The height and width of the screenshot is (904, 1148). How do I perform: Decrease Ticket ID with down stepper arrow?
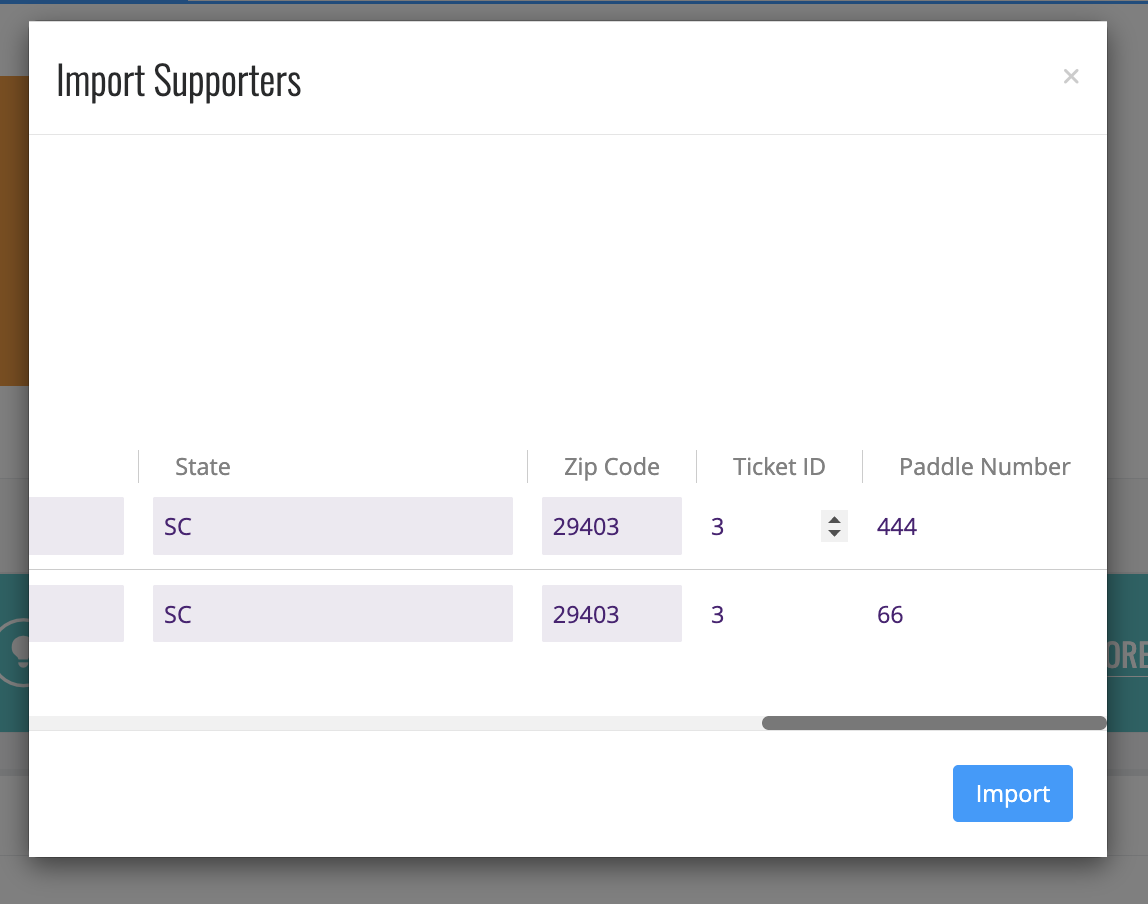834,534
